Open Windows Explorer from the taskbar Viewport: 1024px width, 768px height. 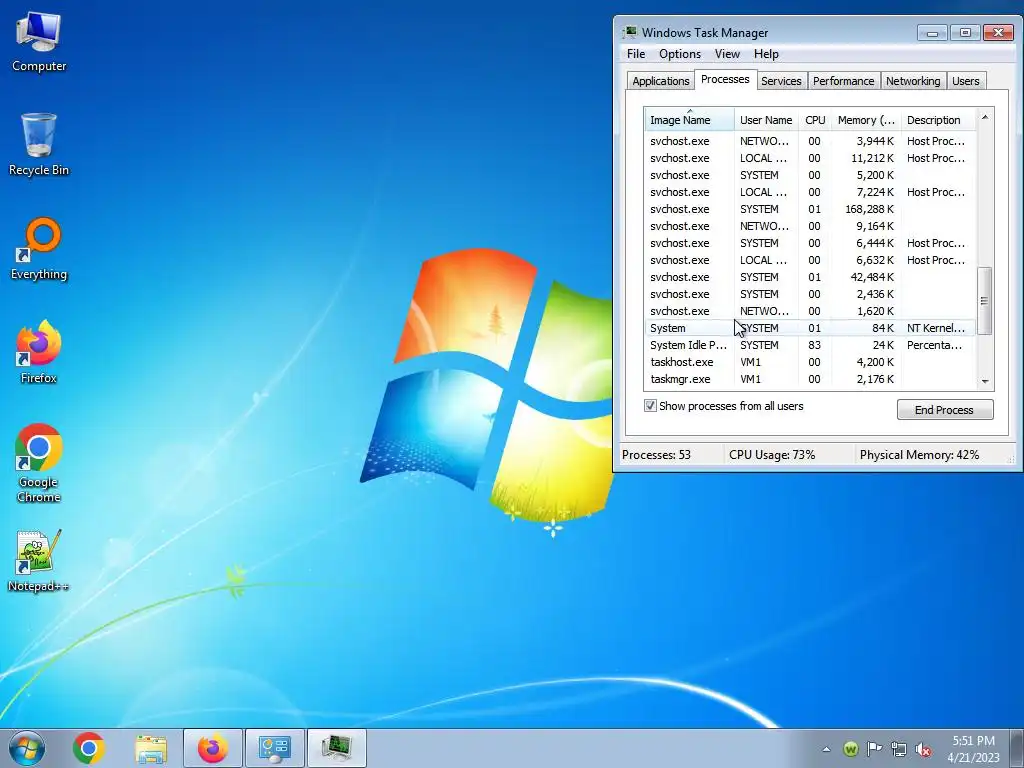point(151,748)
